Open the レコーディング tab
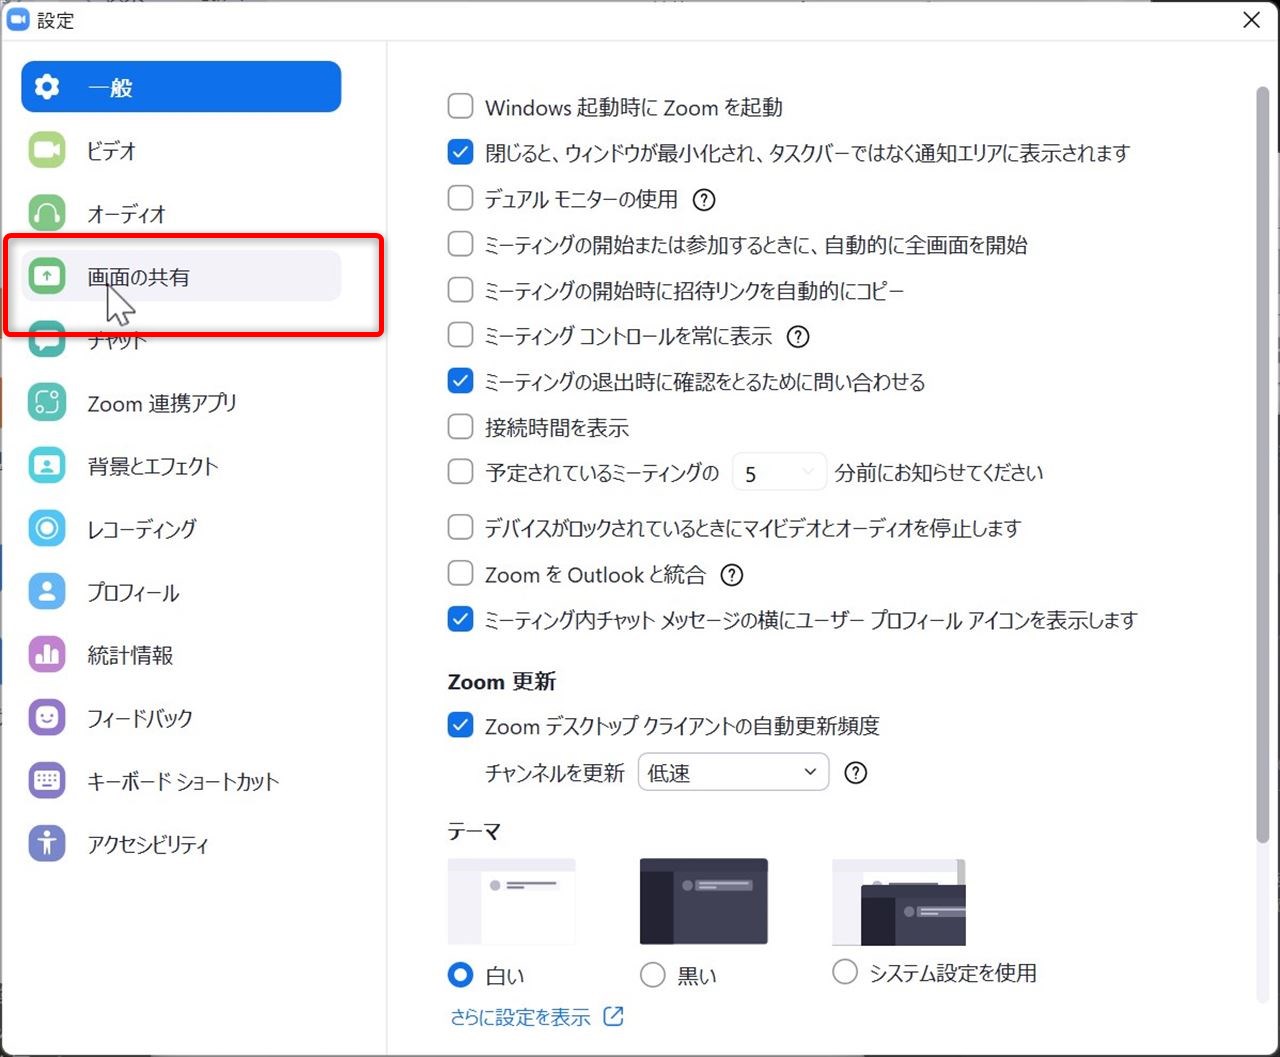Image resolution: width=1280 pixels, height=1057 pixels. point(181,528)
